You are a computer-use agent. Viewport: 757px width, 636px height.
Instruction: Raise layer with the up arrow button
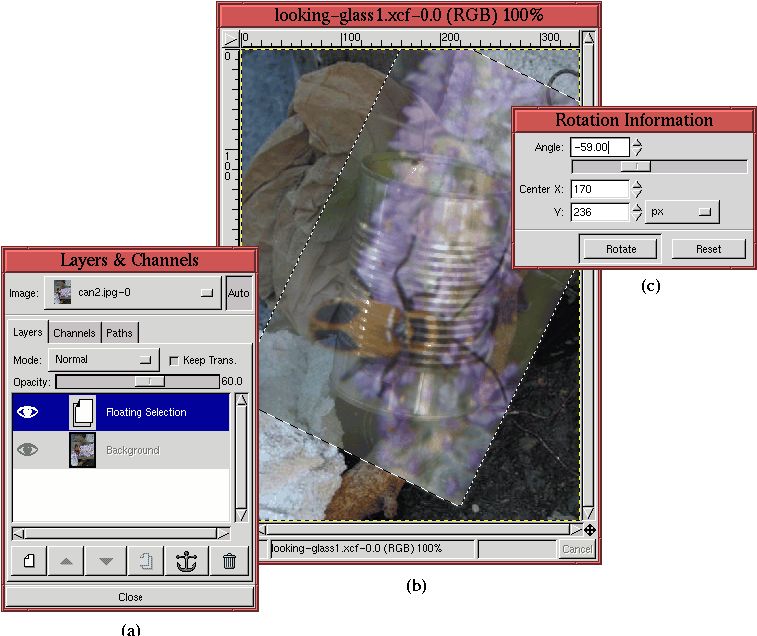coord(66,561)
